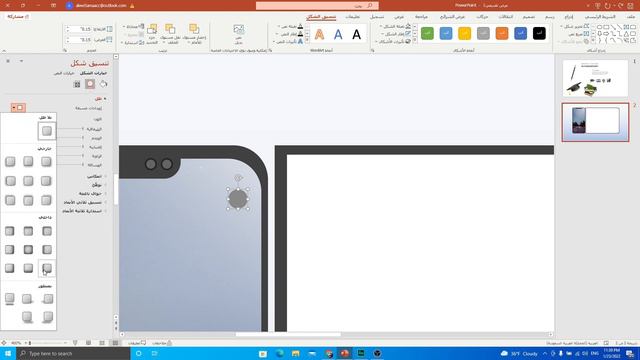Open the Shape Effects dropdown
This screenshot has height=360, width=640.
[393, 42]
